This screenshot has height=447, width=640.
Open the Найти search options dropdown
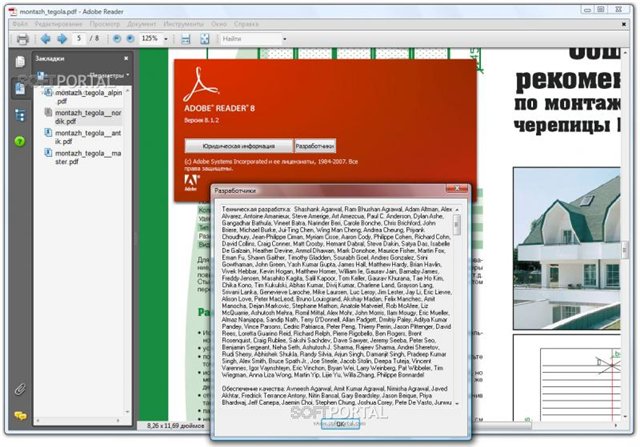(284, 39)
